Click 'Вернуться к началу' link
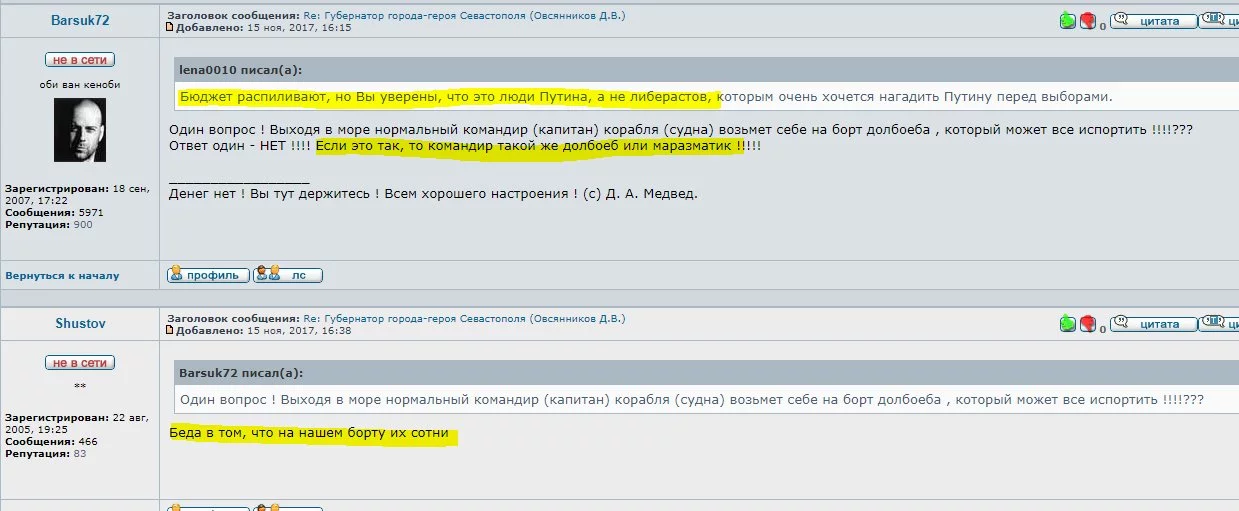This screenshot has width=1239, height=511. coord(62,276)
